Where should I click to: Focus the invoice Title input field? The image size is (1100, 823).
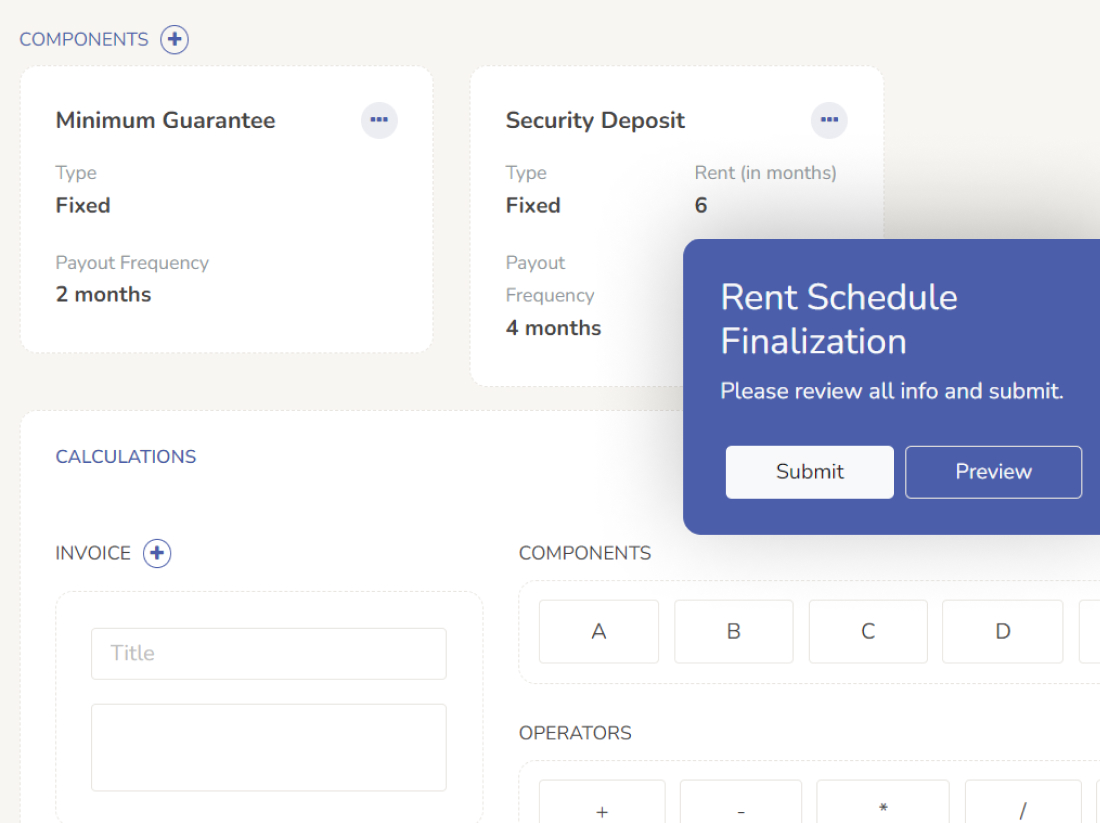tap(268, 654)
